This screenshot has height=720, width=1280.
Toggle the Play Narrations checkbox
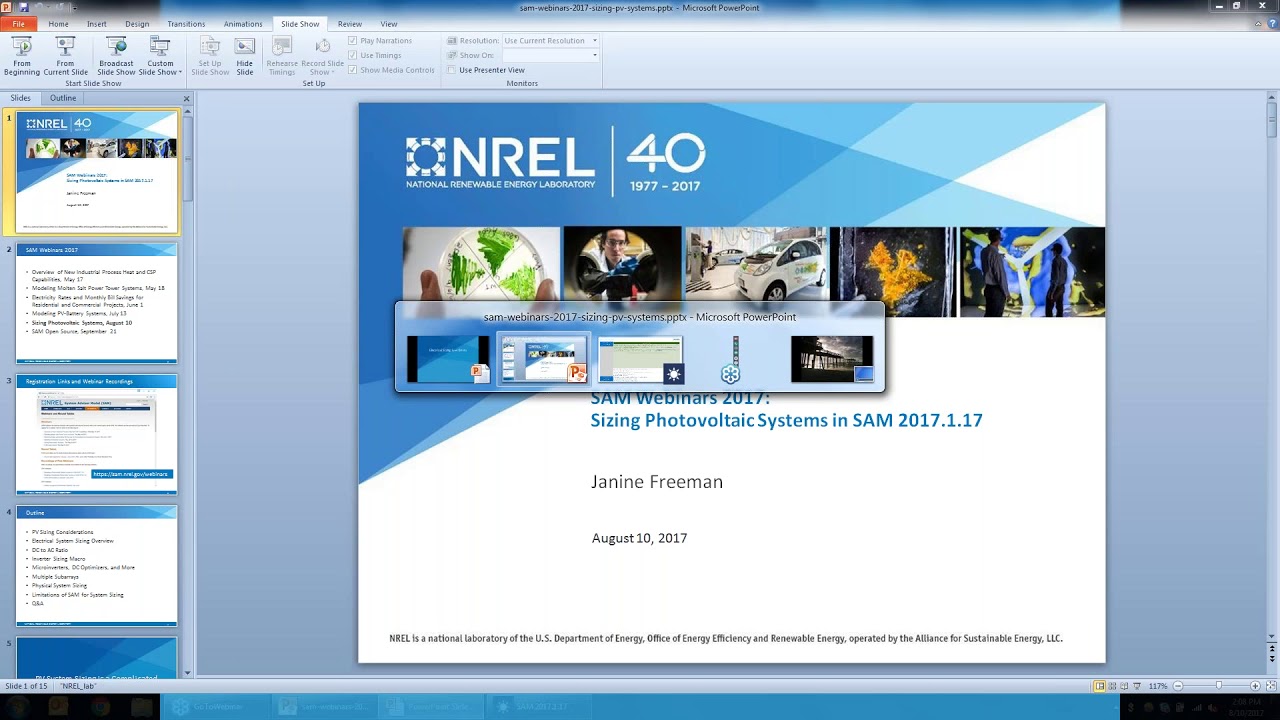(x=353, y=41)
